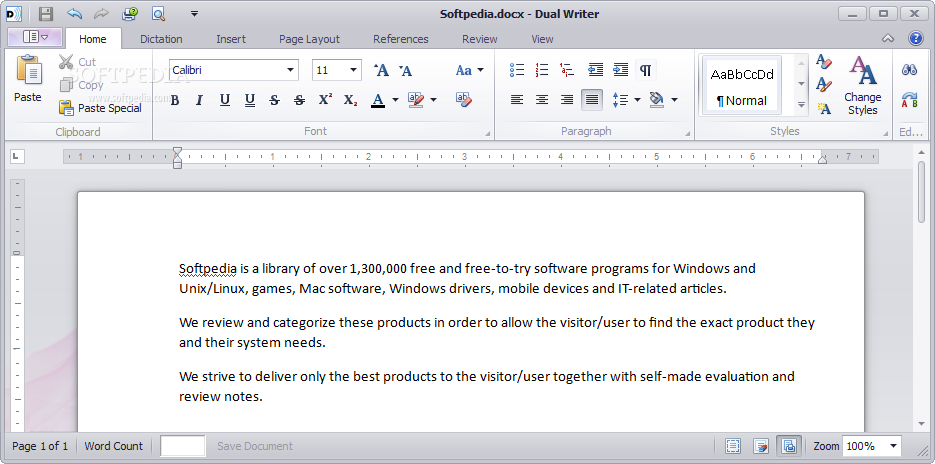Toggle double underline
Screen dimensions: 935x464
(x=250, y=100)
